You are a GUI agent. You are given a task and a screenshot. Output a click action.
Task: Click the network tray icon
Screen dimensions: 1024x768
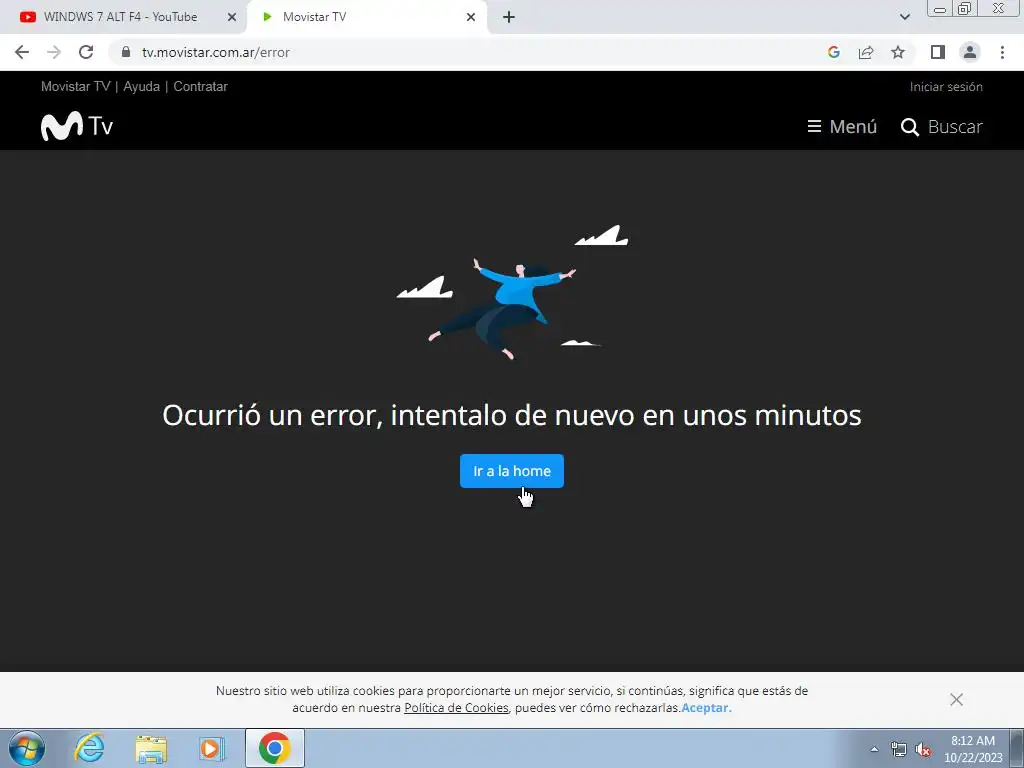tap(899, 749)
